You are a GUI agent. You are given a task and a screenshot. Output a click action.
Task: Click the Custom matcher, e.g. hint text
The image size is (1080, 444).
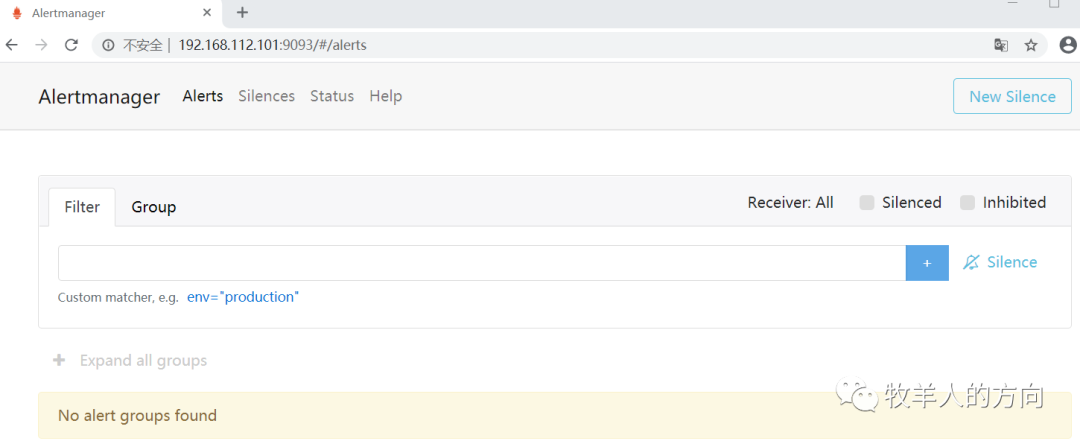pos(118,298)
